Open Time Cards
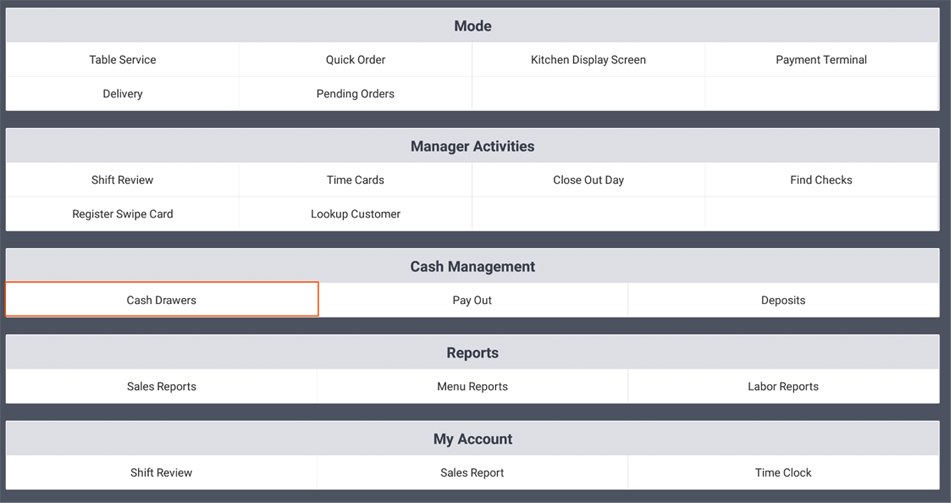The width and height of the screenshot is (951, 503). point(355,180)
